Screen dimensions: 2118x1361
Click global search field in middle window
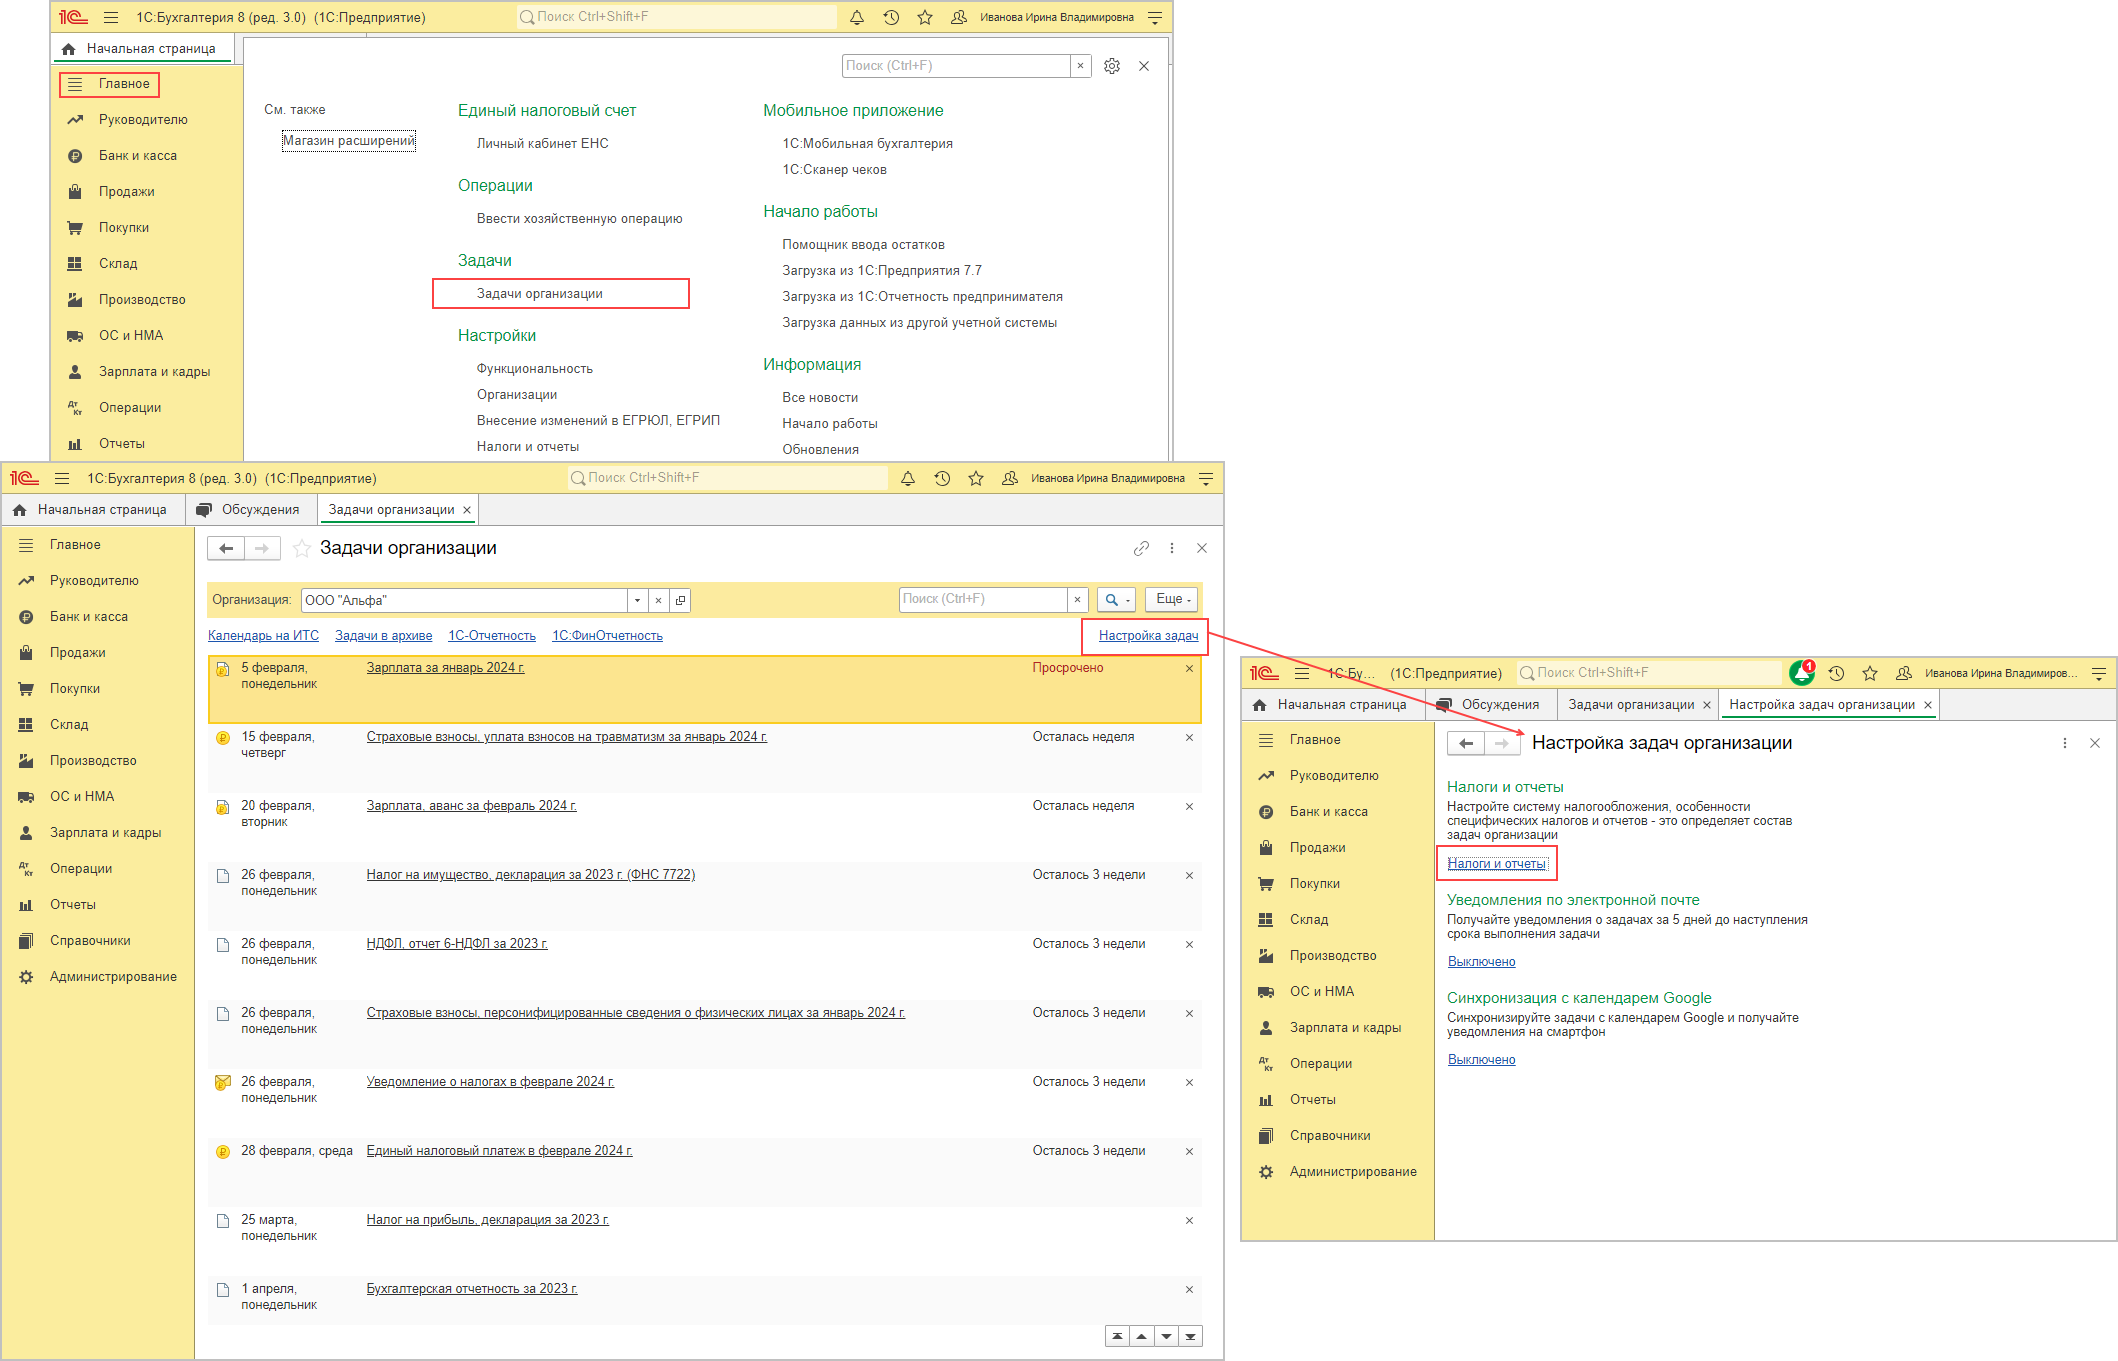point(727,478)
